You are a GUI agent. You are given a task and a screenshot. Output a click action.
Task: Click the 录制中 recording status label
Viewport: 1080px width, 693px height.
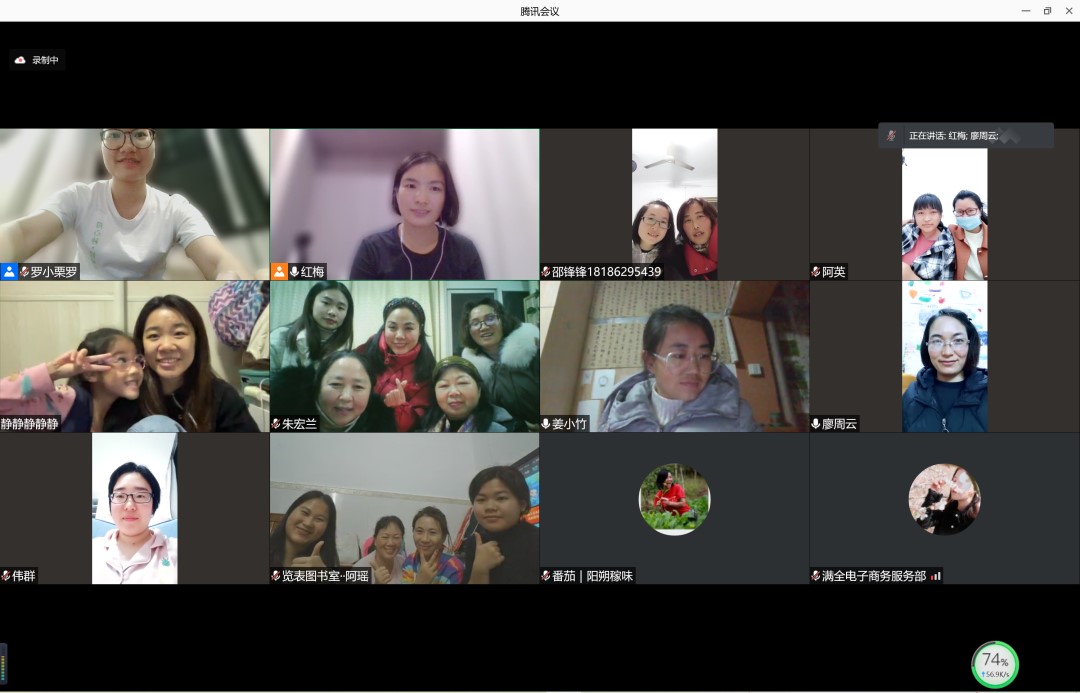[45, 60]
